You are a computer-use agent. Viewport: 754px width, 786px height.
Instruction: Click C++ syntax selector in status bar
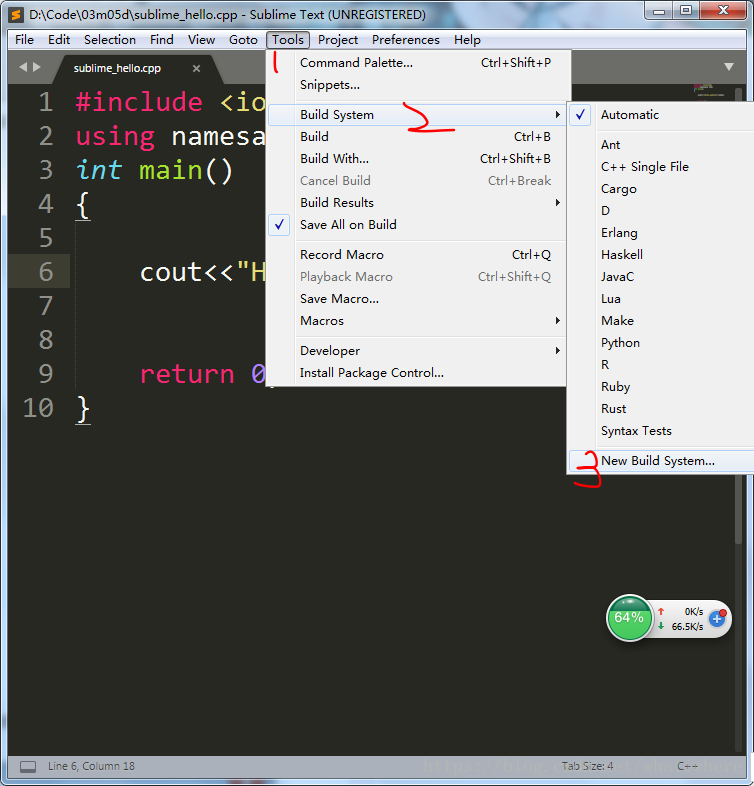pos(687,766)
